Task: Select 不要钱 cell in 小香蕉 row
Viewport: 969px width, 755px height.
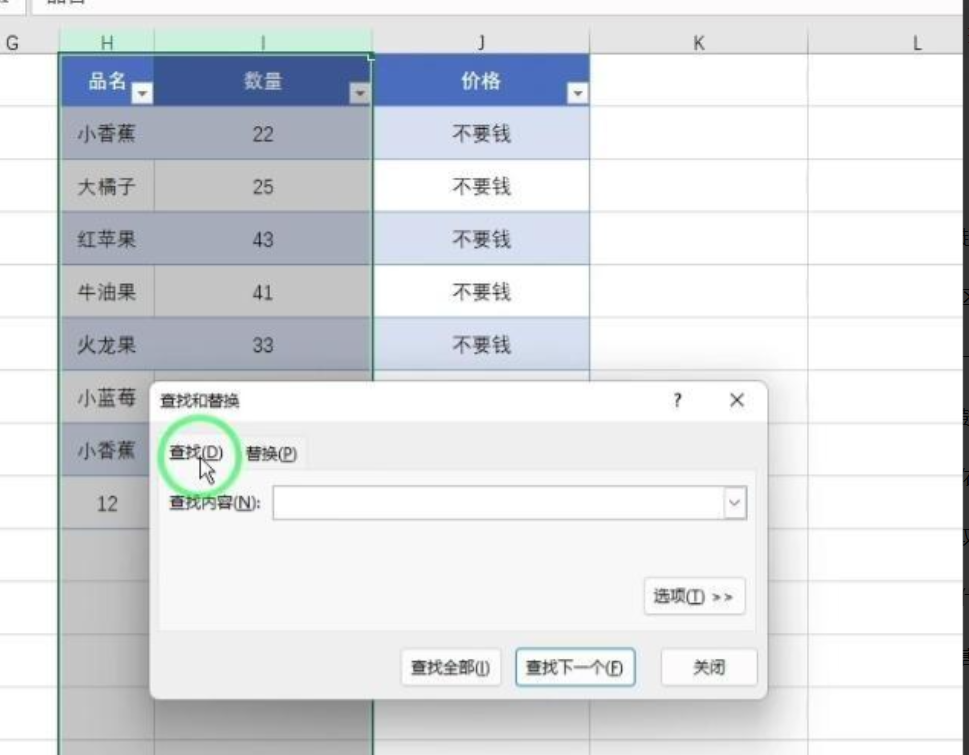Action: point(481,133)
